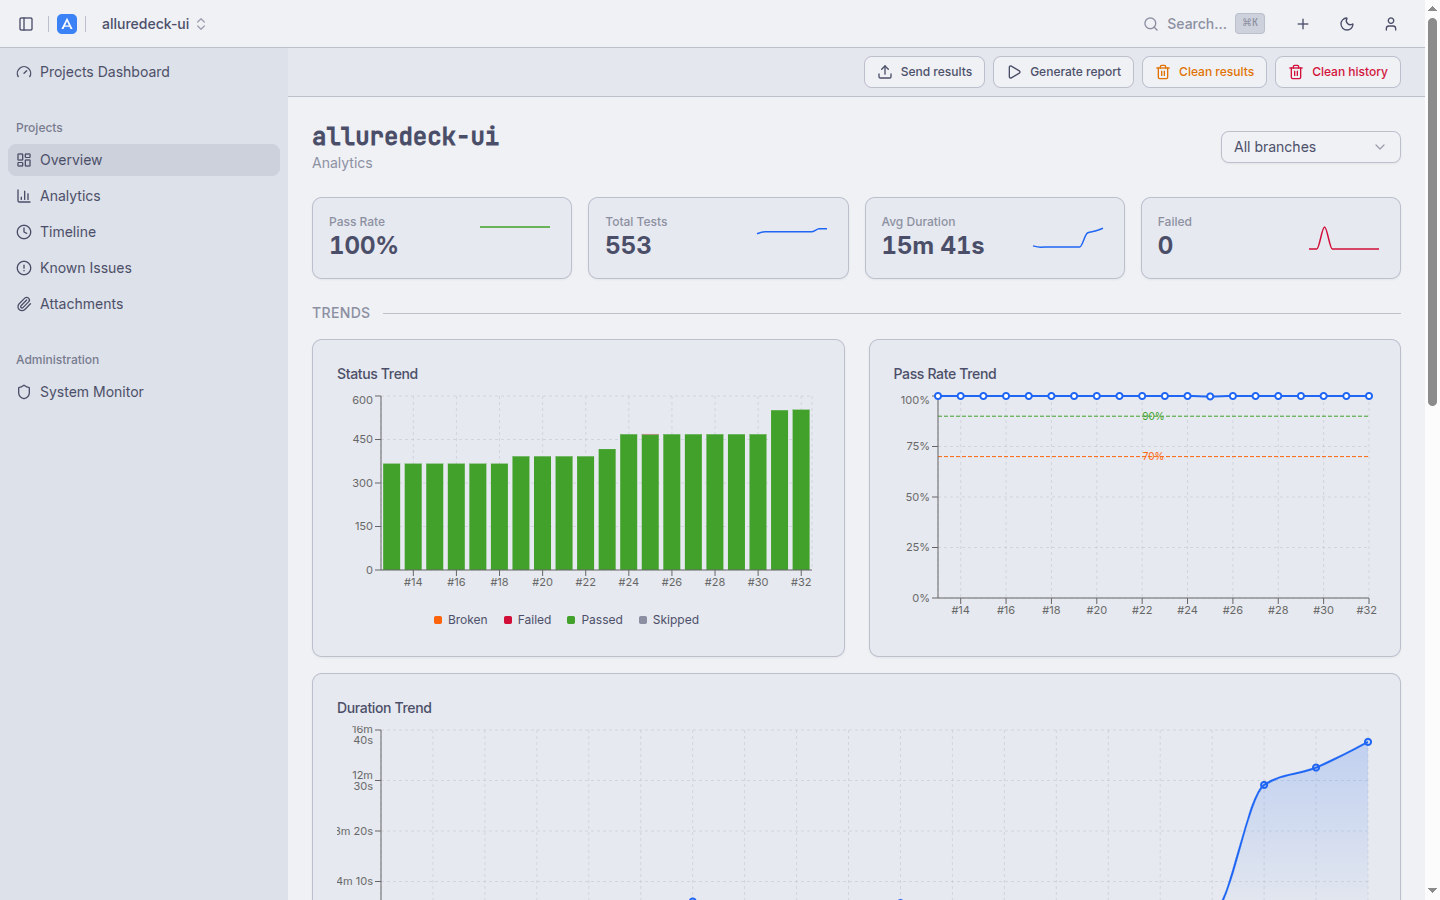This screenshot has height=900, width=1440.
Task: Click the Attachments paperclip icon
Action: 24,304
